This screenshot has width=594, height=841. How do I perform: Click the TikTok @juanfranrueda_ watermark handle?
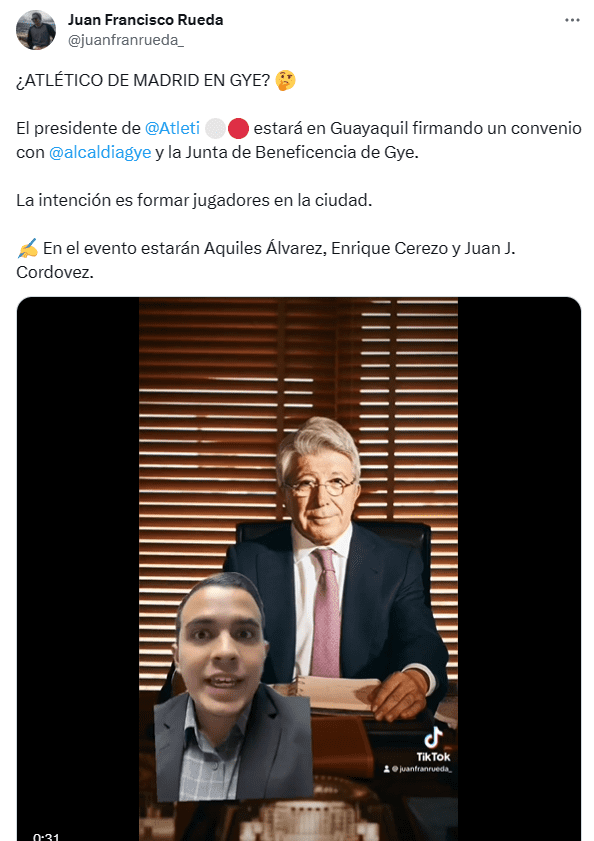[417, 769]
